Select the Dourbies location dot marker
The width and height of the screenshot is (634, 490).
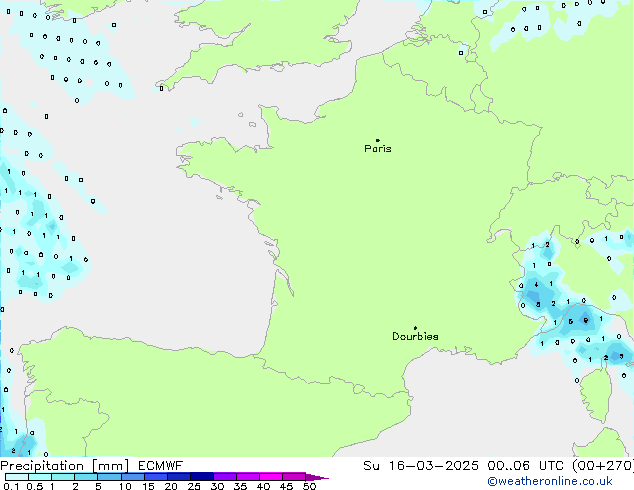point(415,328)
